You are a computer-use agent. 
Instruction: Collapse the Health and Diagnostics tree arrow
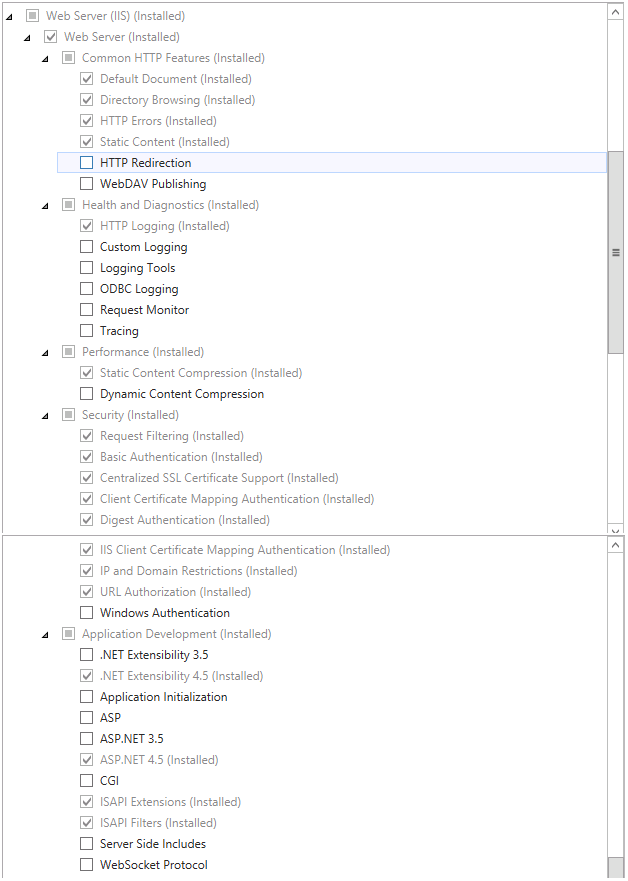(x=45, y=206)
